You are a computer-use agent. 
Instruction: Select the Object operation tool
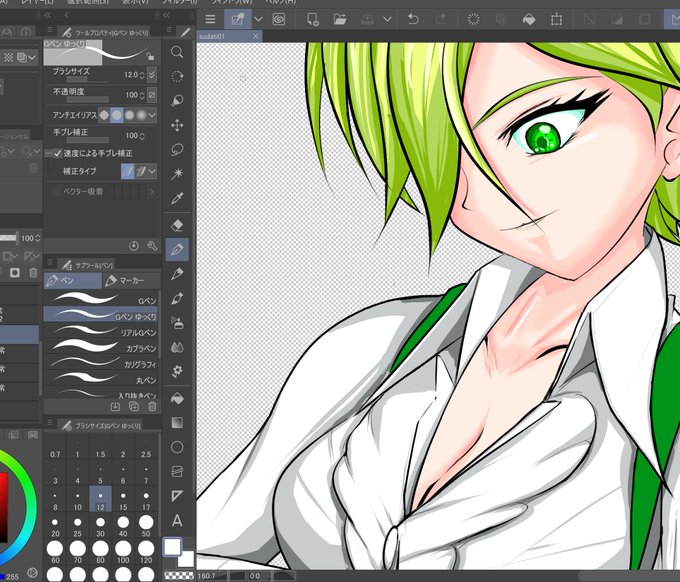[x=177, y=101]
